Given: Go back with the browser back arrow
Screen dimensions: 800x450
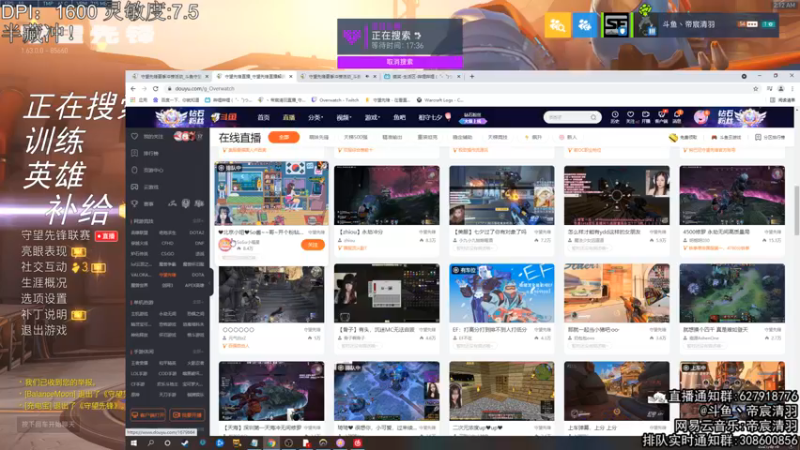Looking at the screenshot, I should pos(133,88).
